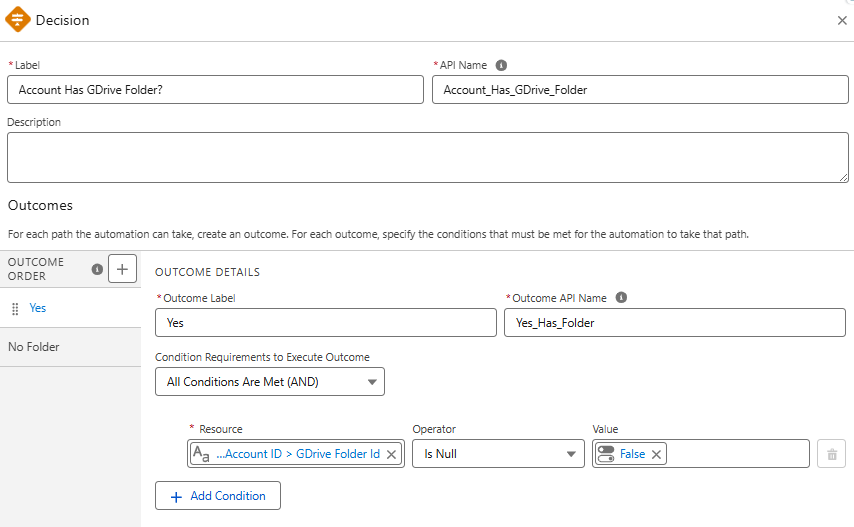854x527 pixels.
Task: Click into the Description text area
Action: (x=428, y=157)
